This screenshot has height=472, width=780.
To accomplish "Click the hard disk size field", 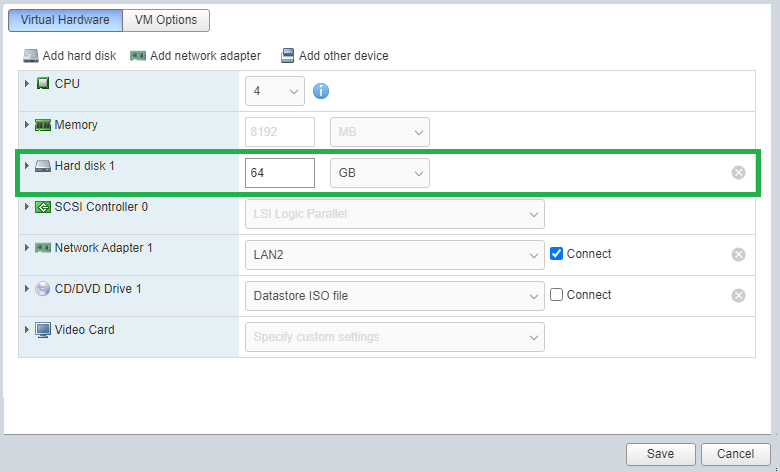I will tap(280, 173).
